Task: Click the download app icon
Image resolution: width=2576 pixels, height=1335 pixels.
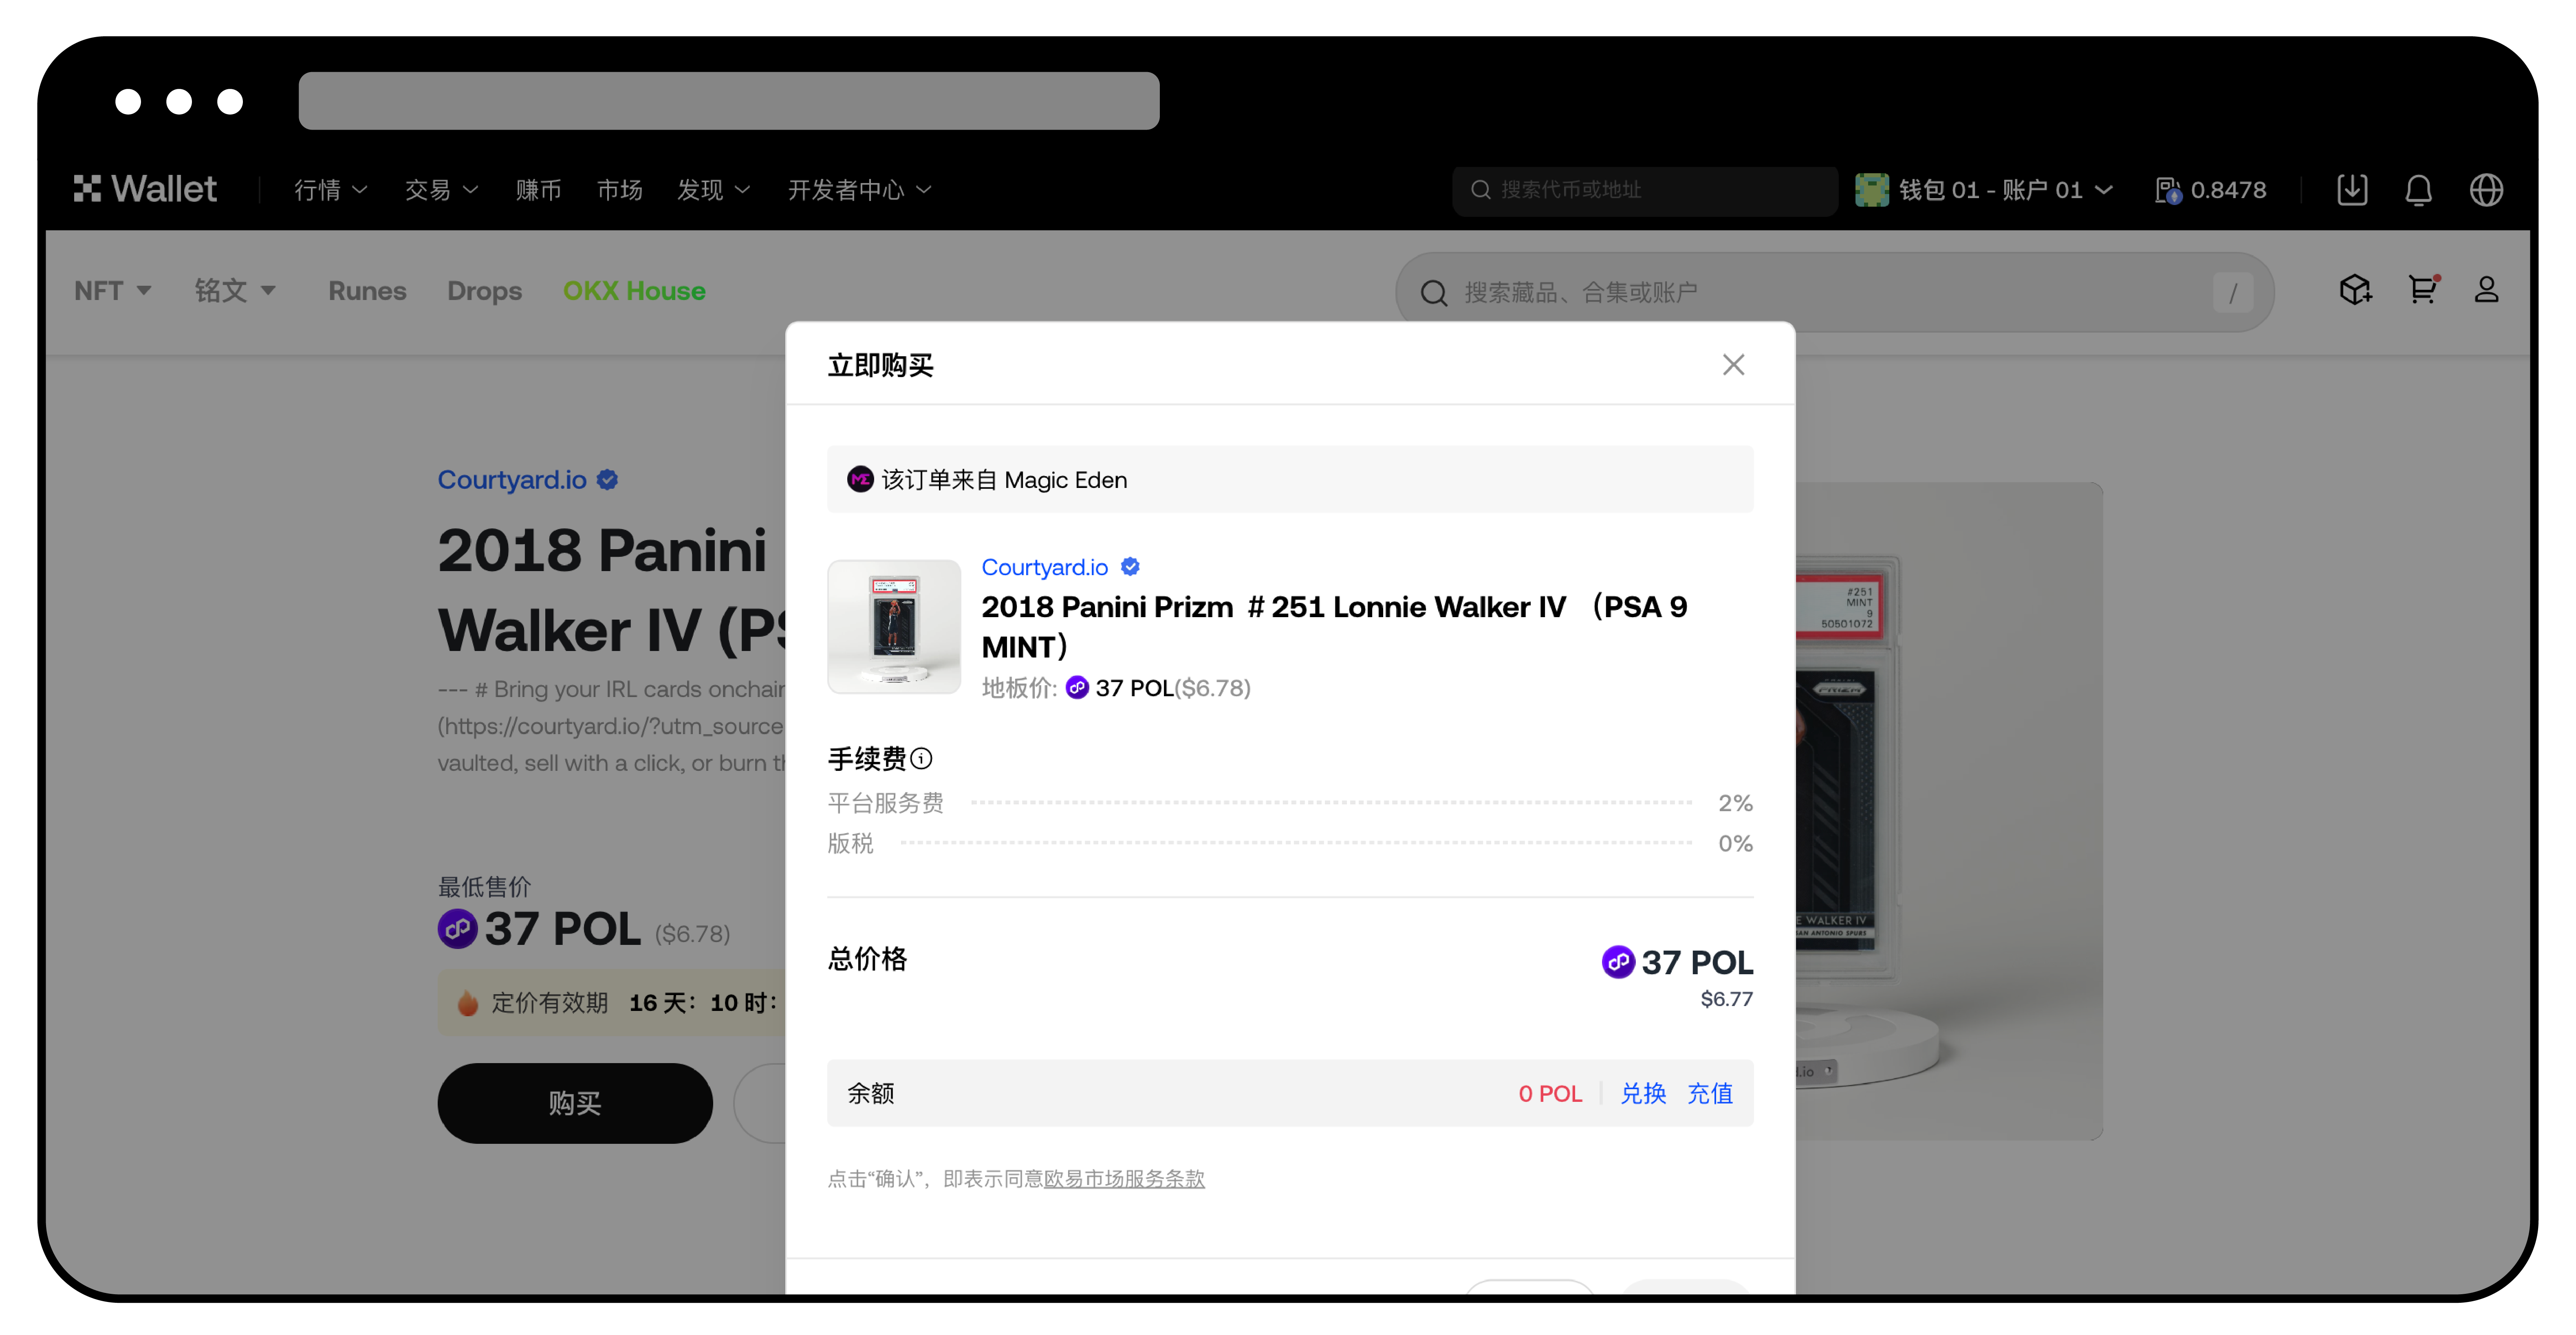Action: point(2352,190)
